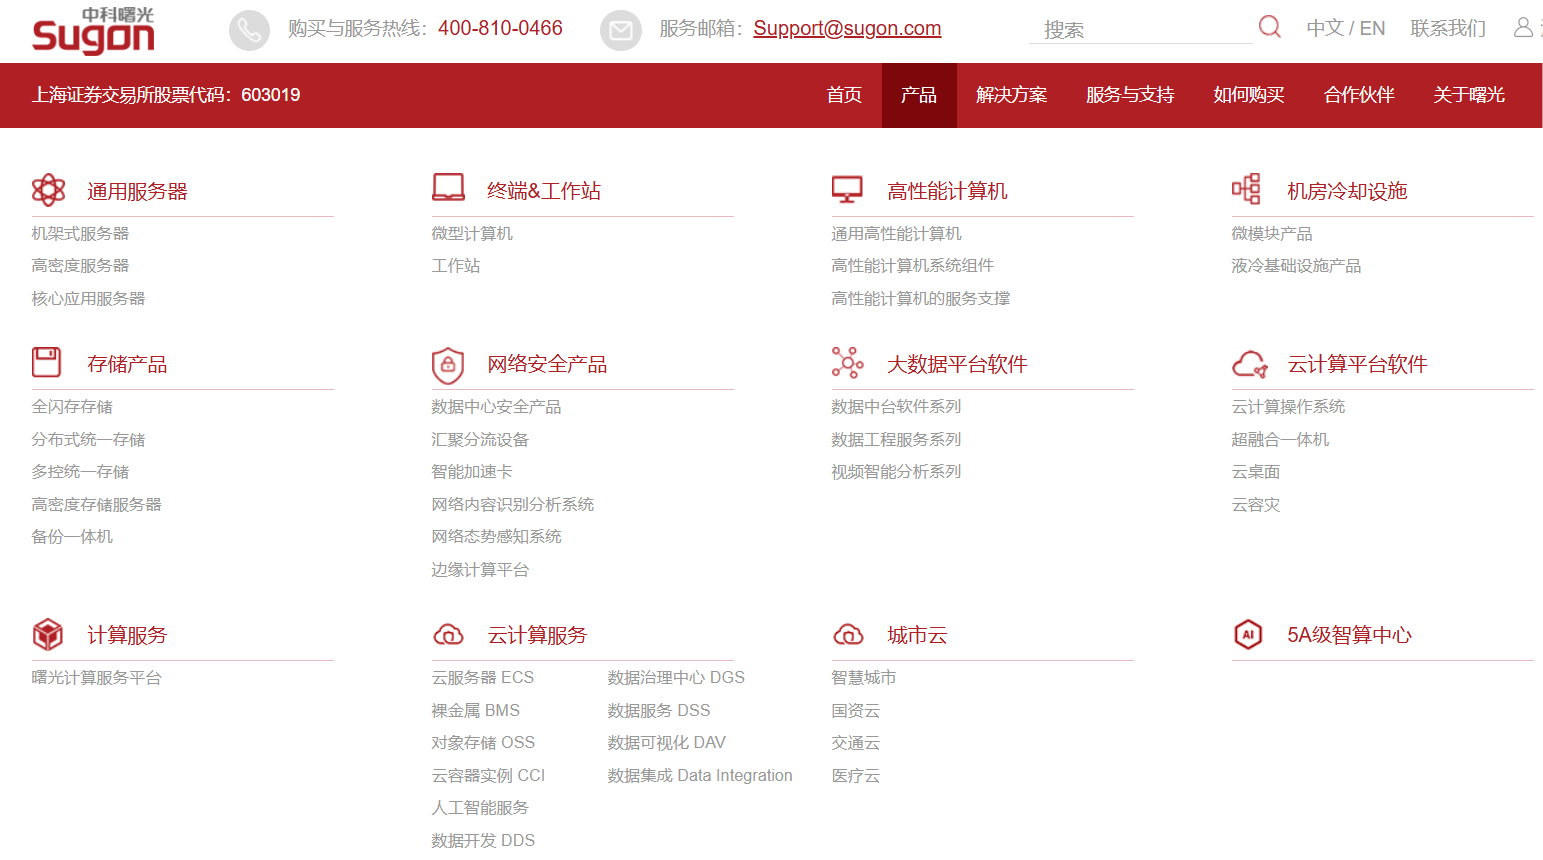Open the 如何购买 menu
Viewport: 1543px width, 860px height.
click(x=1249, y=95)
